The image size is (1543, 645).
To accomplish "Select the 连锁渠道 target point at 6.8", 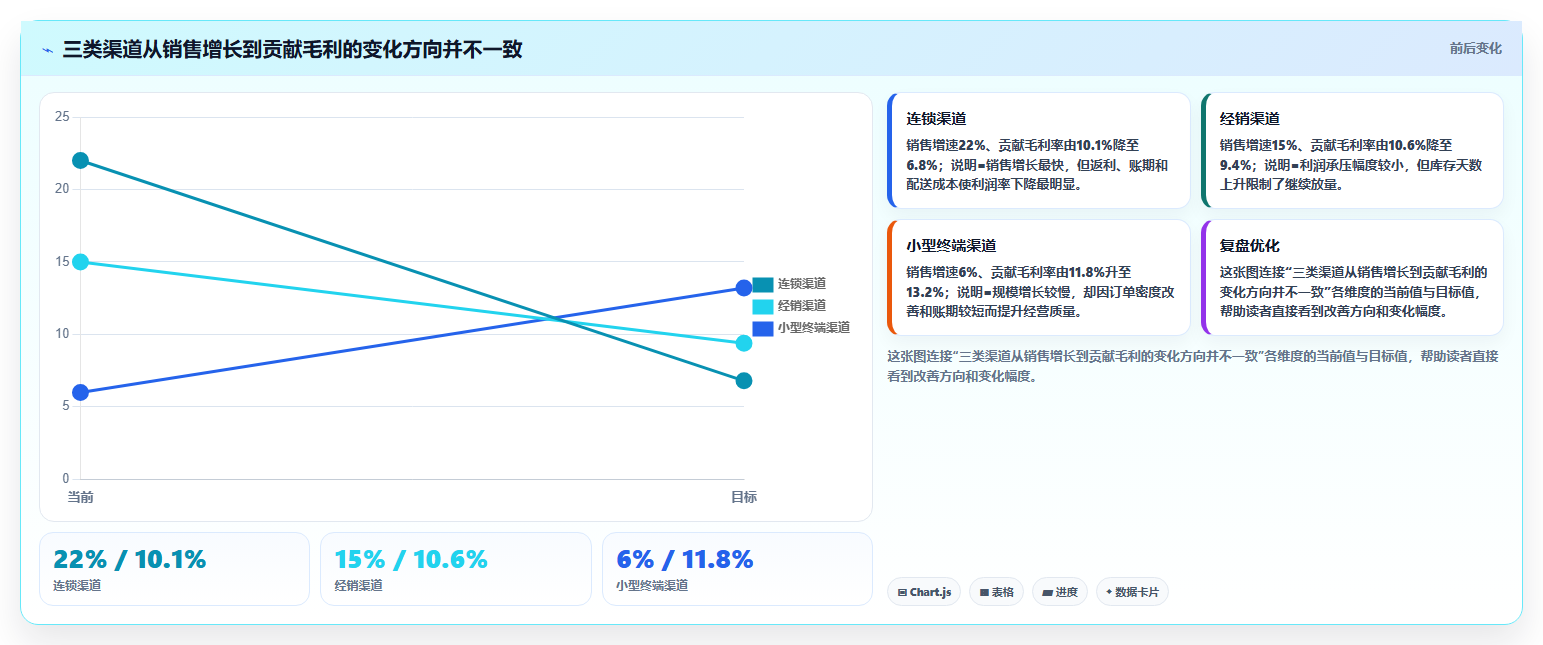I will pos(744,381).
